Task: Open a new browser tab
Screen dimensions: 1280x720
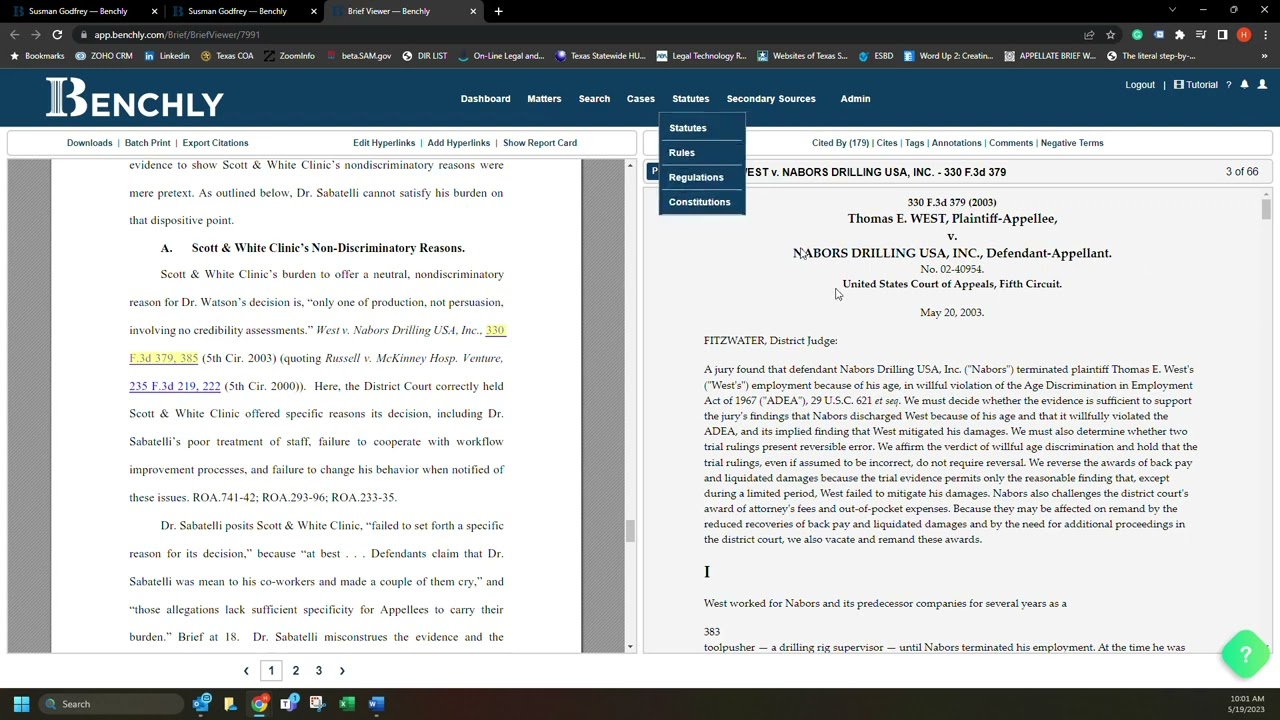Action: [x=498, y=11]
